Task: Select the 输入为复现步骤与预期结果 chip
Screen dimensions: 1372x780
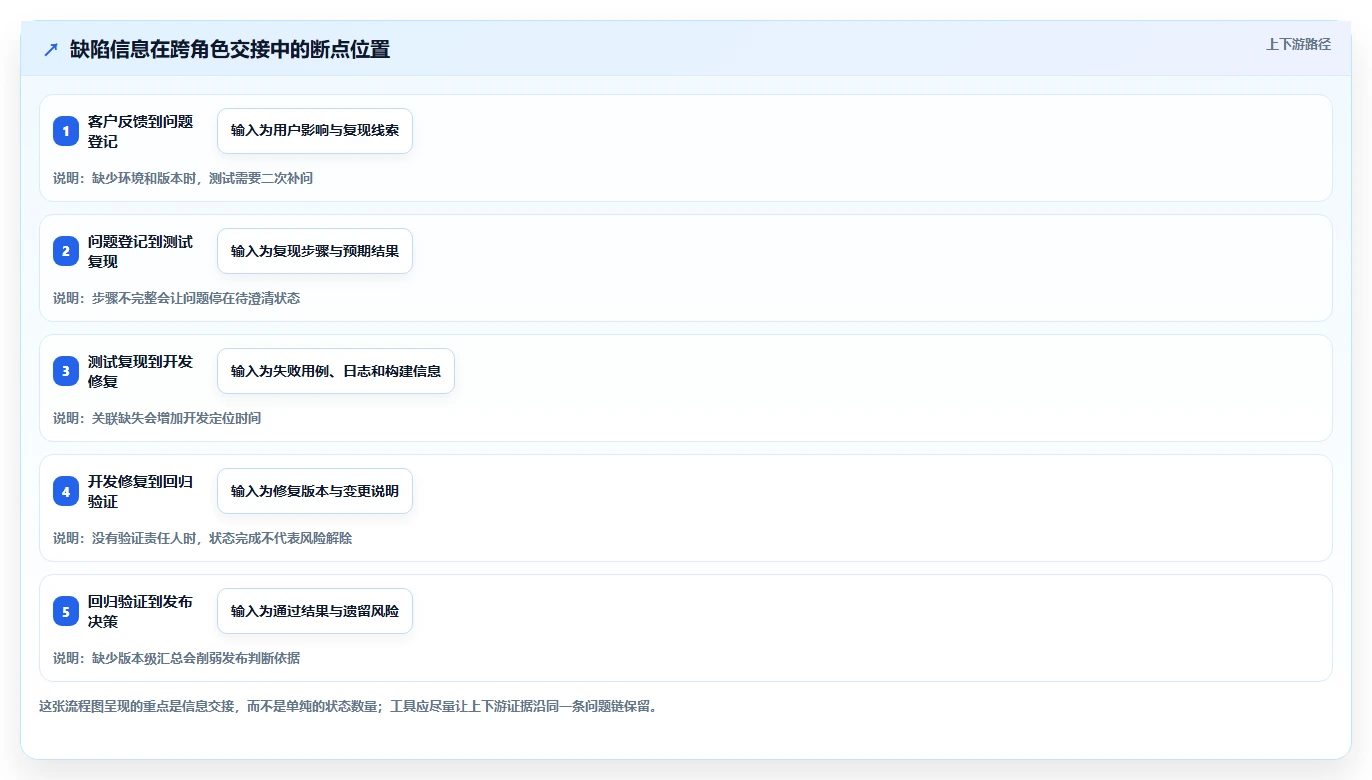Action: tap(315, 251)
